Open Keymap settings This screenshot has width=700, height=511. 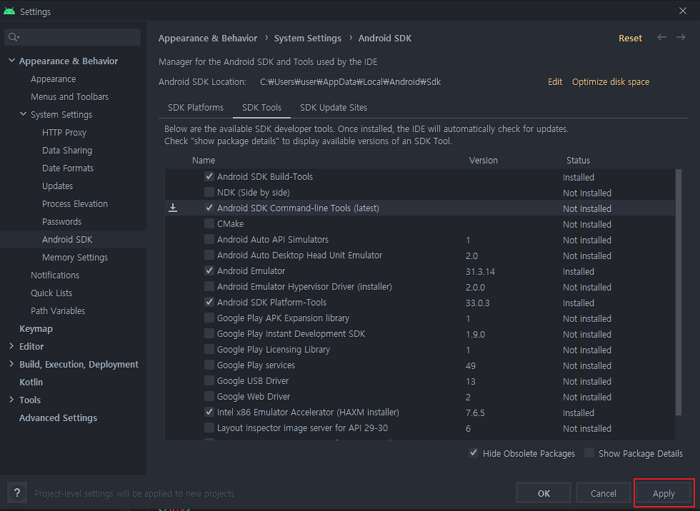[x=36, y=329]
